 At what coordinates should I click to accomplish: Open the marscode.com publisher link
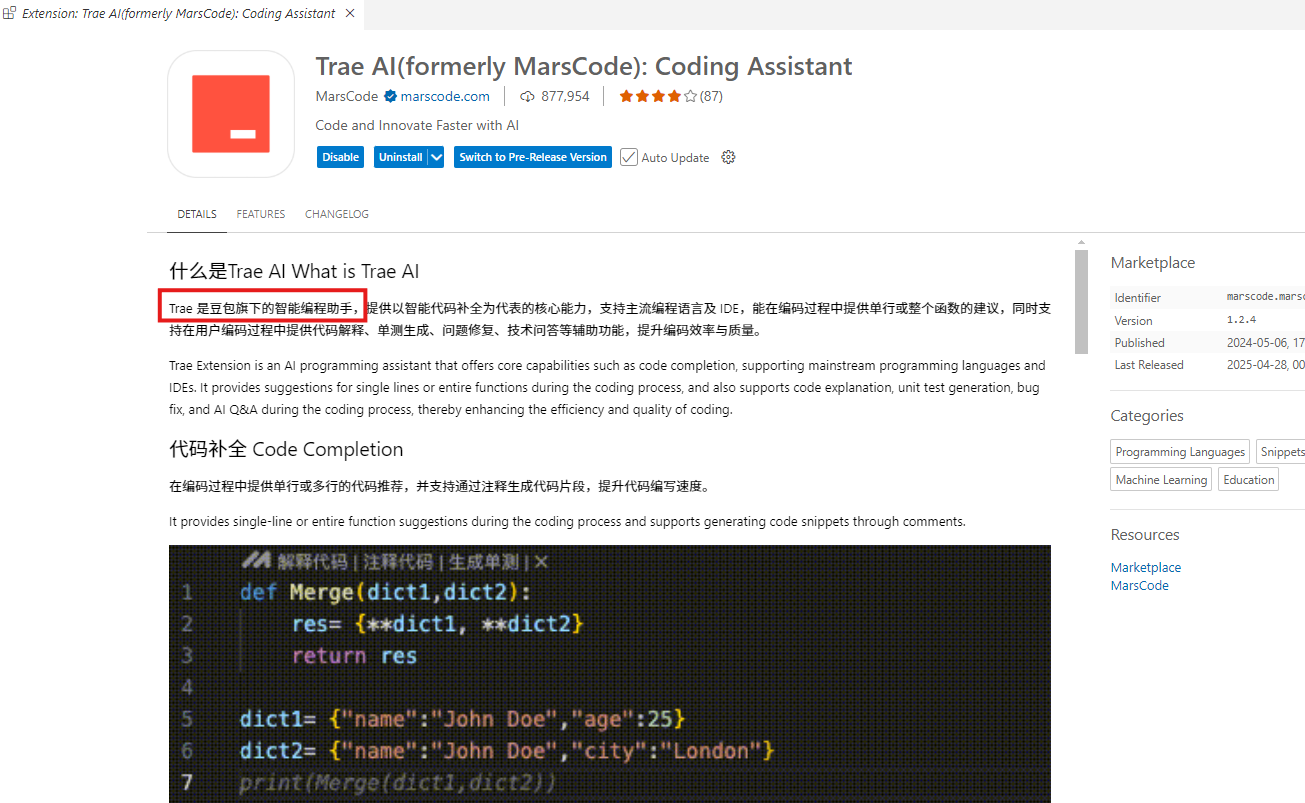[445, 97]
